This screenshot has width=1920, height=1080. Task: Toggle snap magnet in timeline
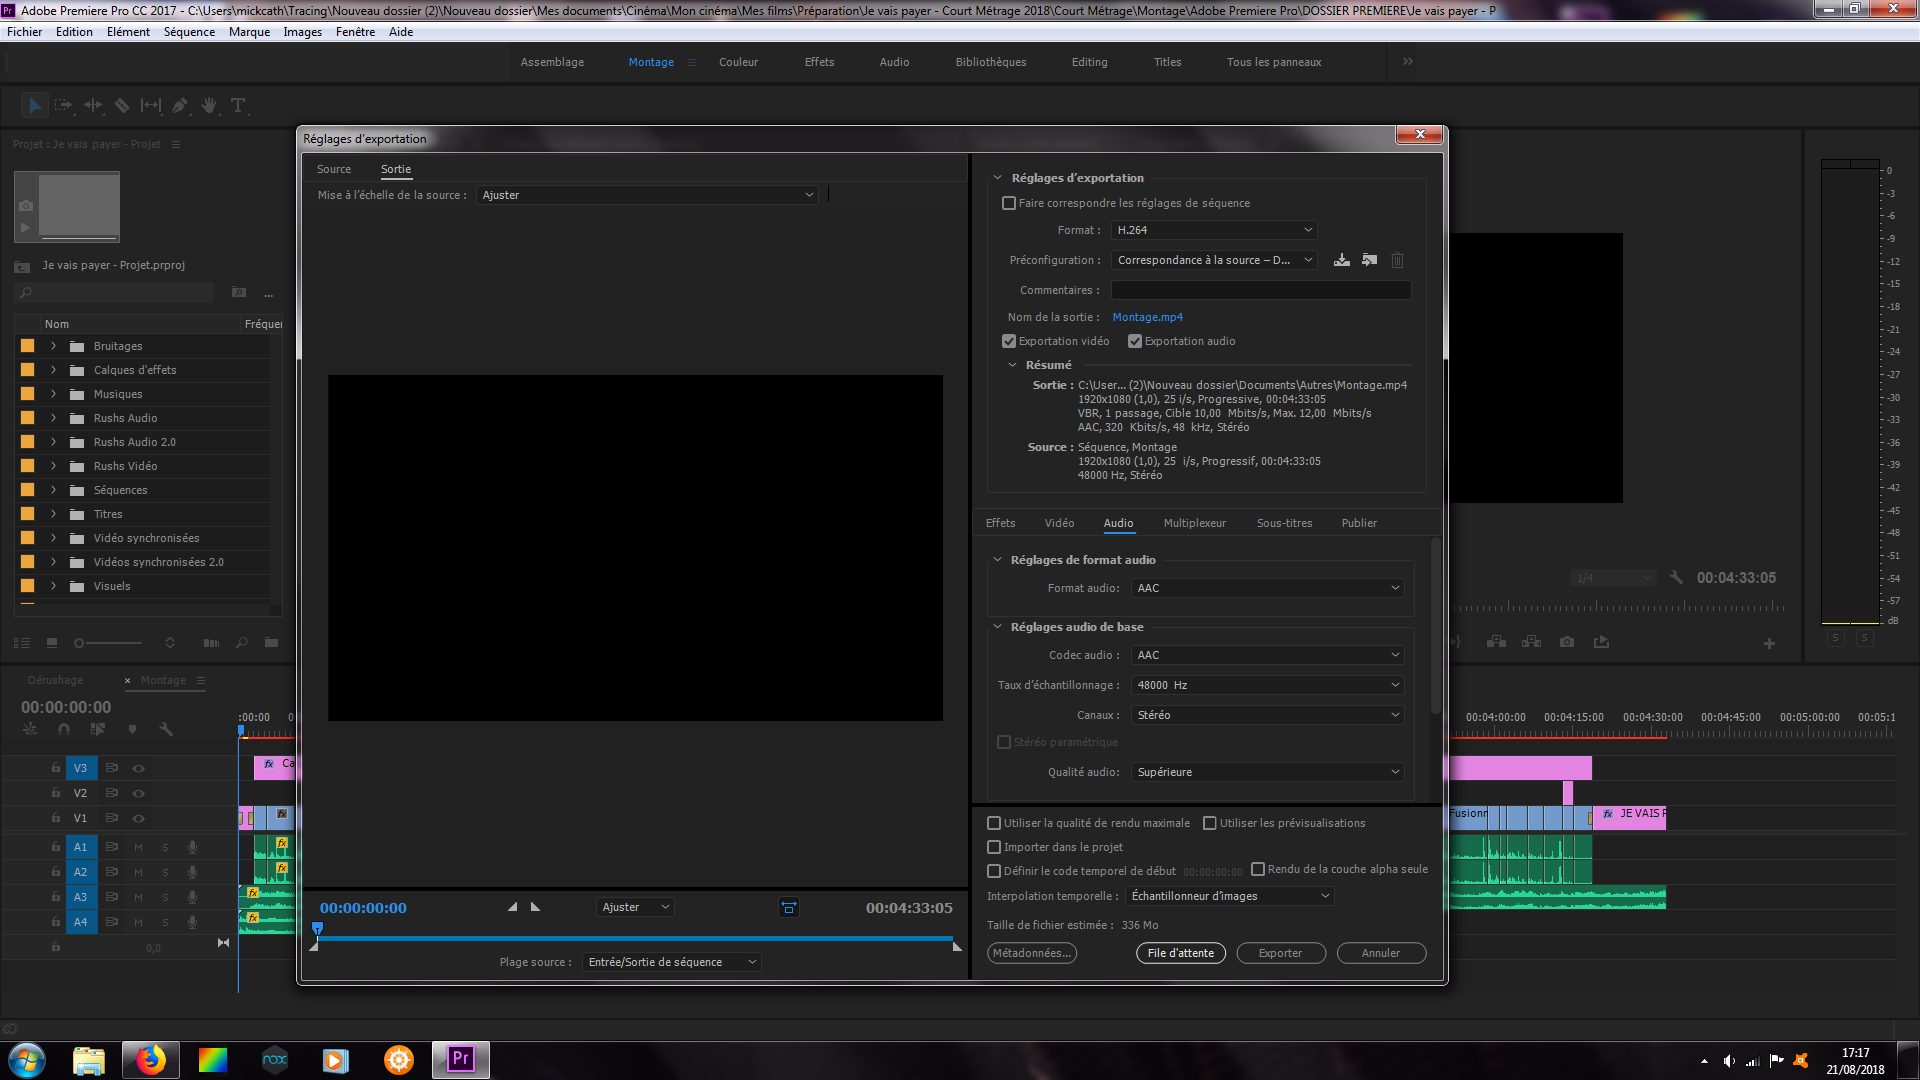click(x=64, y=730)
